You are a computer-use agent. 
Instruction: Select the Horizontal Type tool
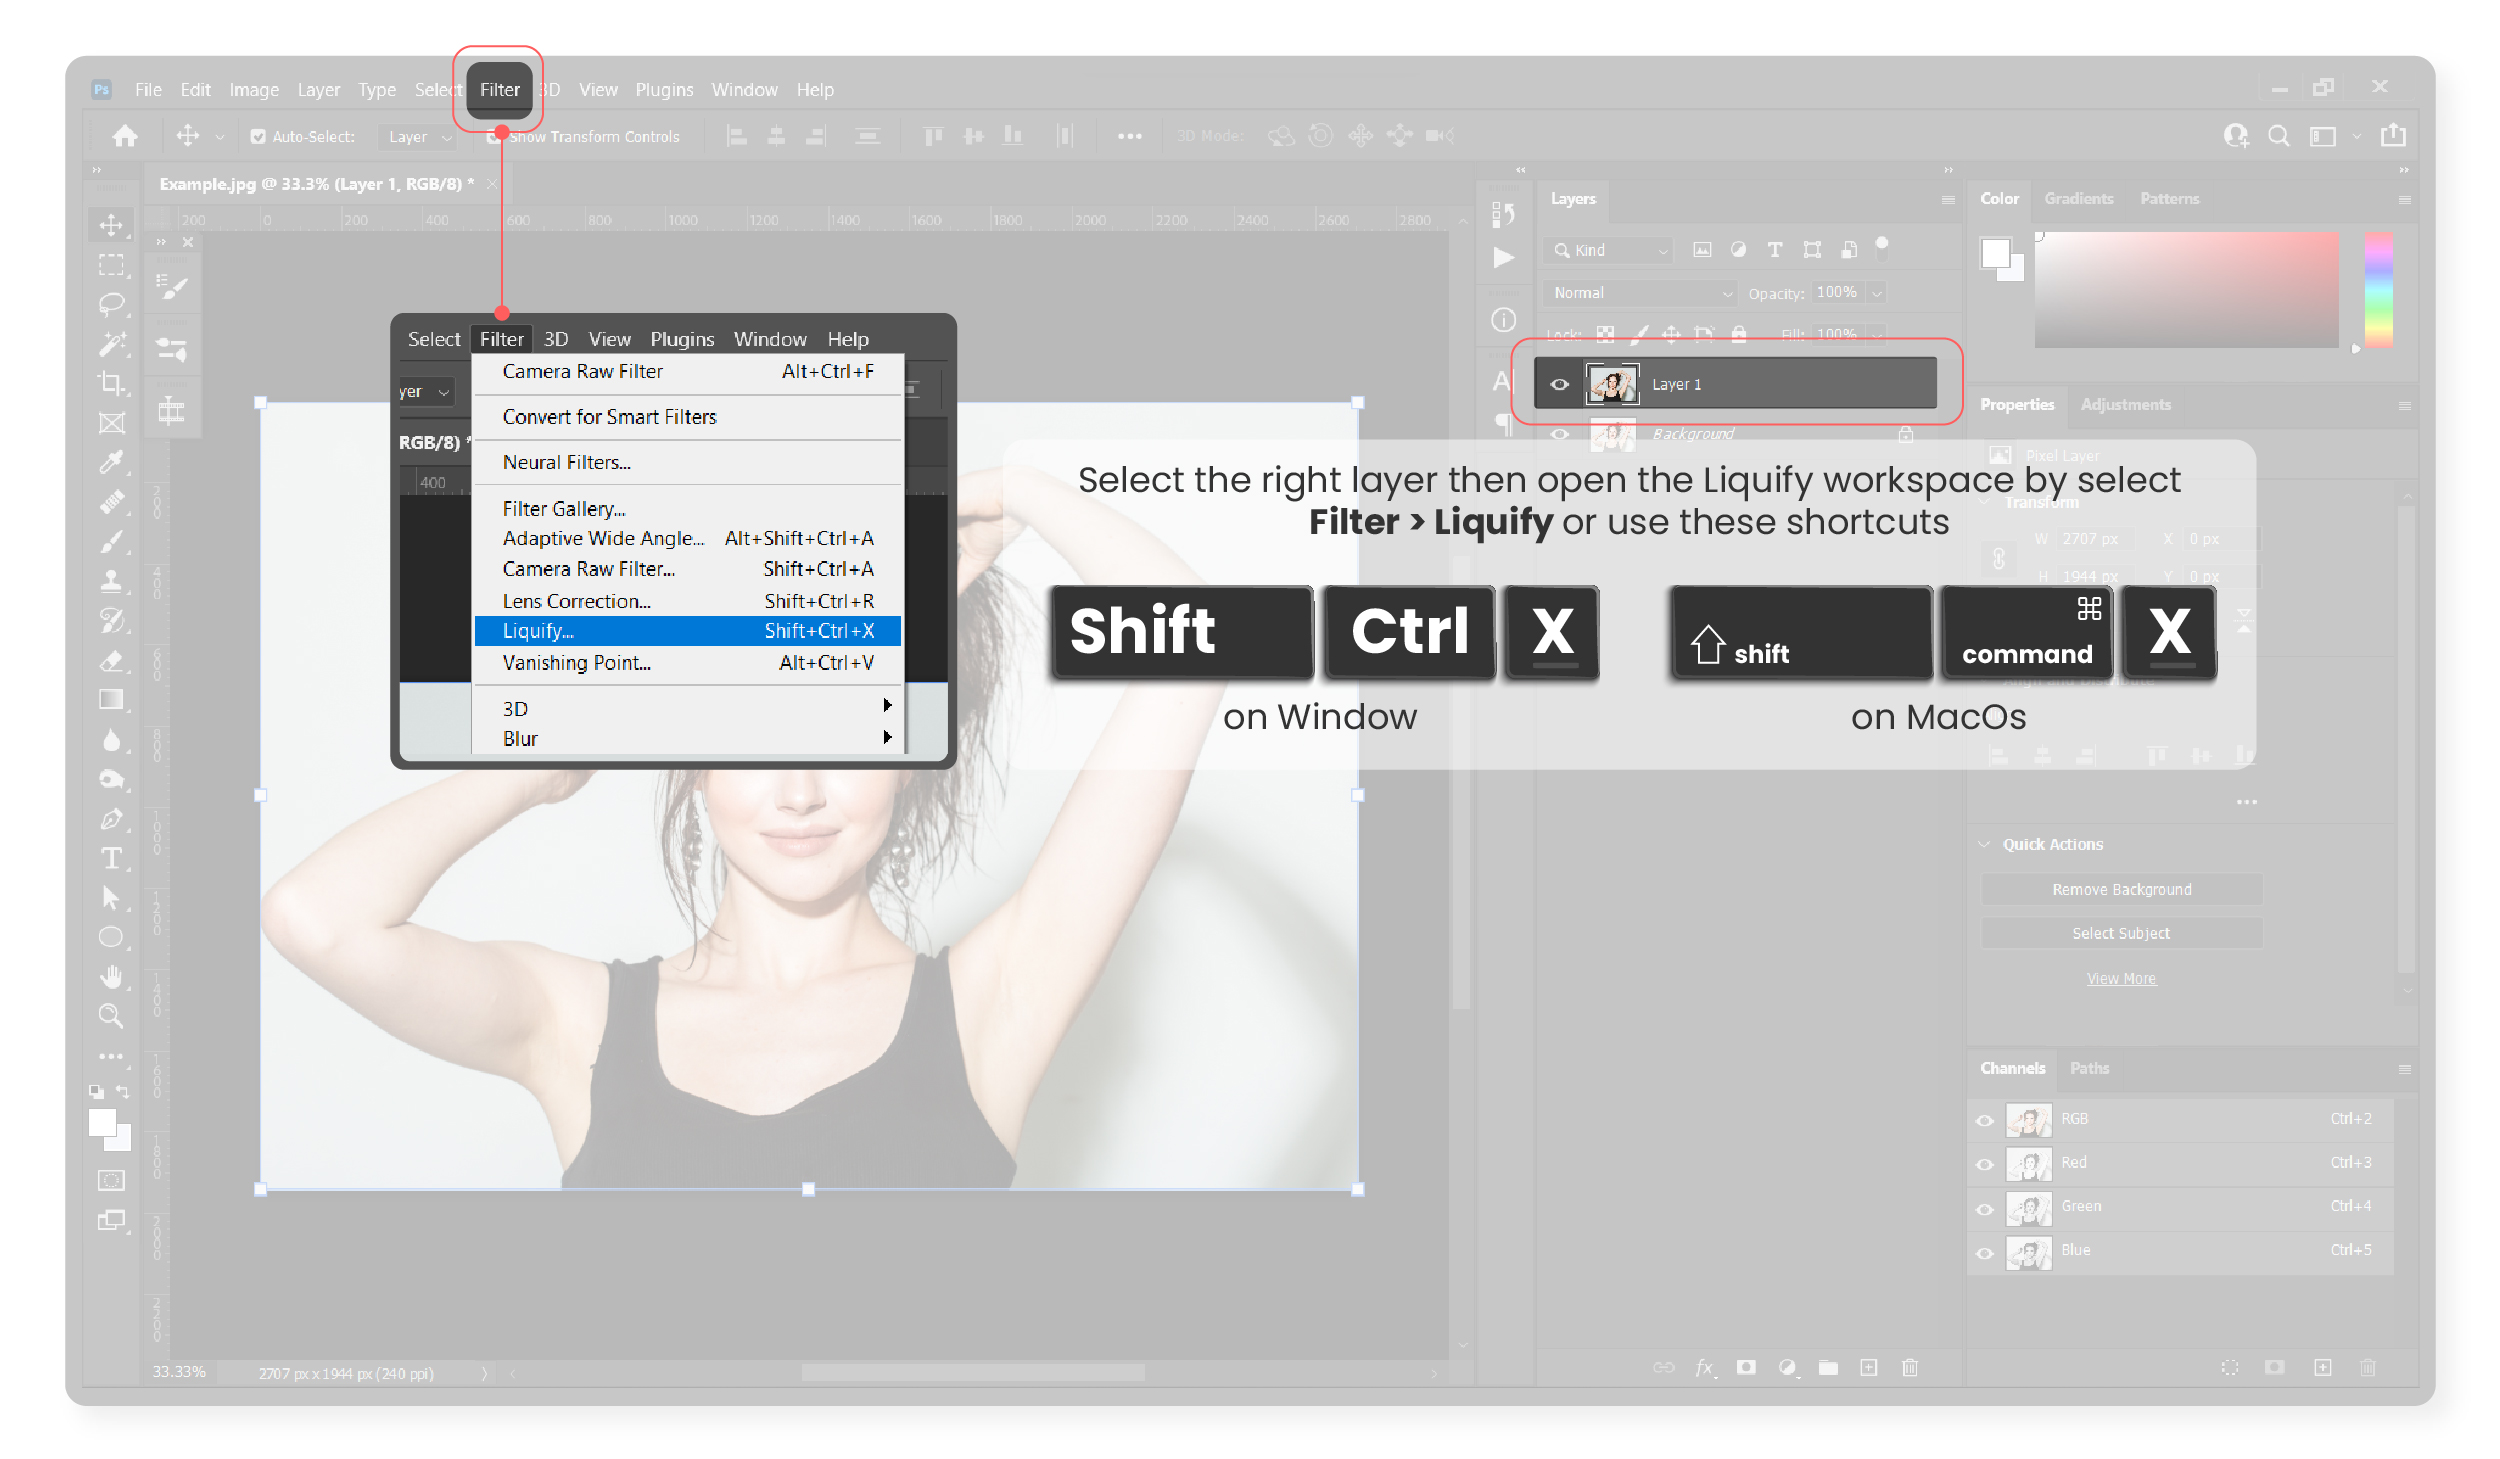pos(111,858)
